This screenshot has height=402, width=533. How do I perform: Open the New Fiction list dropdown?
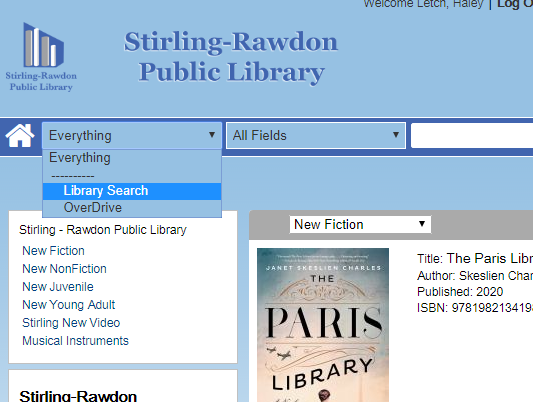pos(360,225)
